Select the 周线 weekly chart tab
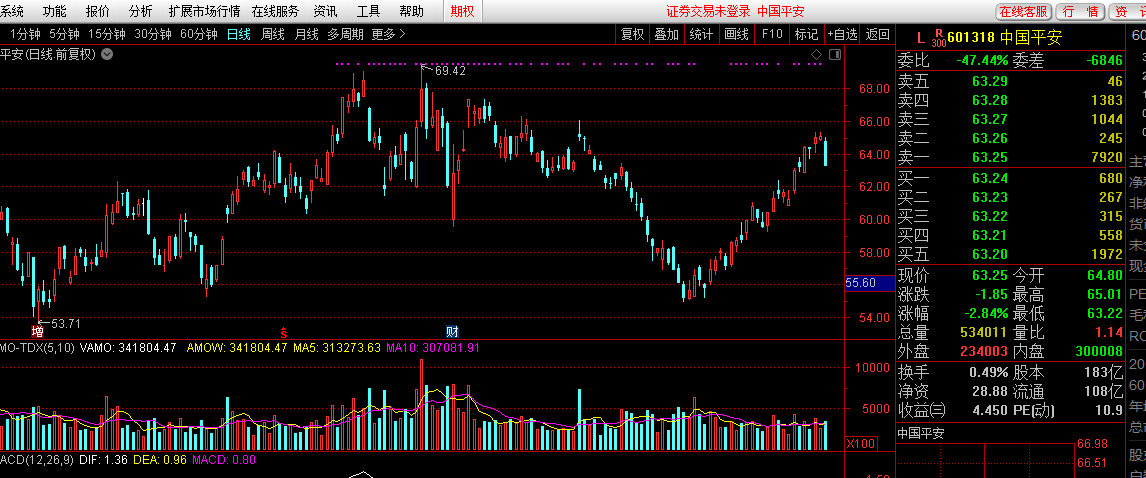This screenshot has width=1146, height=478. pyautogui.click(x=273, y=34)
